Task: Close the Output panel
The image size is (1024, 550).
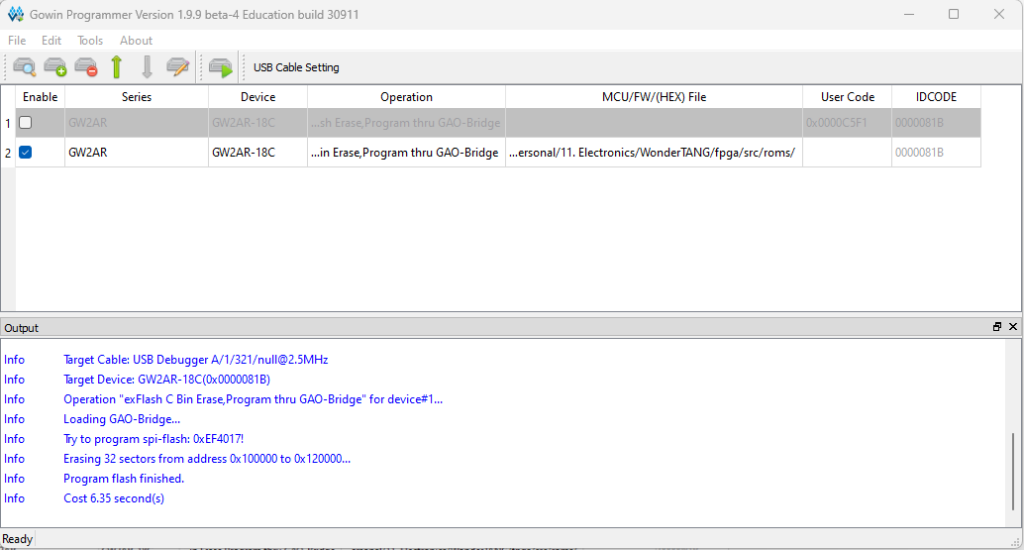Action: tap(1012, 327)
